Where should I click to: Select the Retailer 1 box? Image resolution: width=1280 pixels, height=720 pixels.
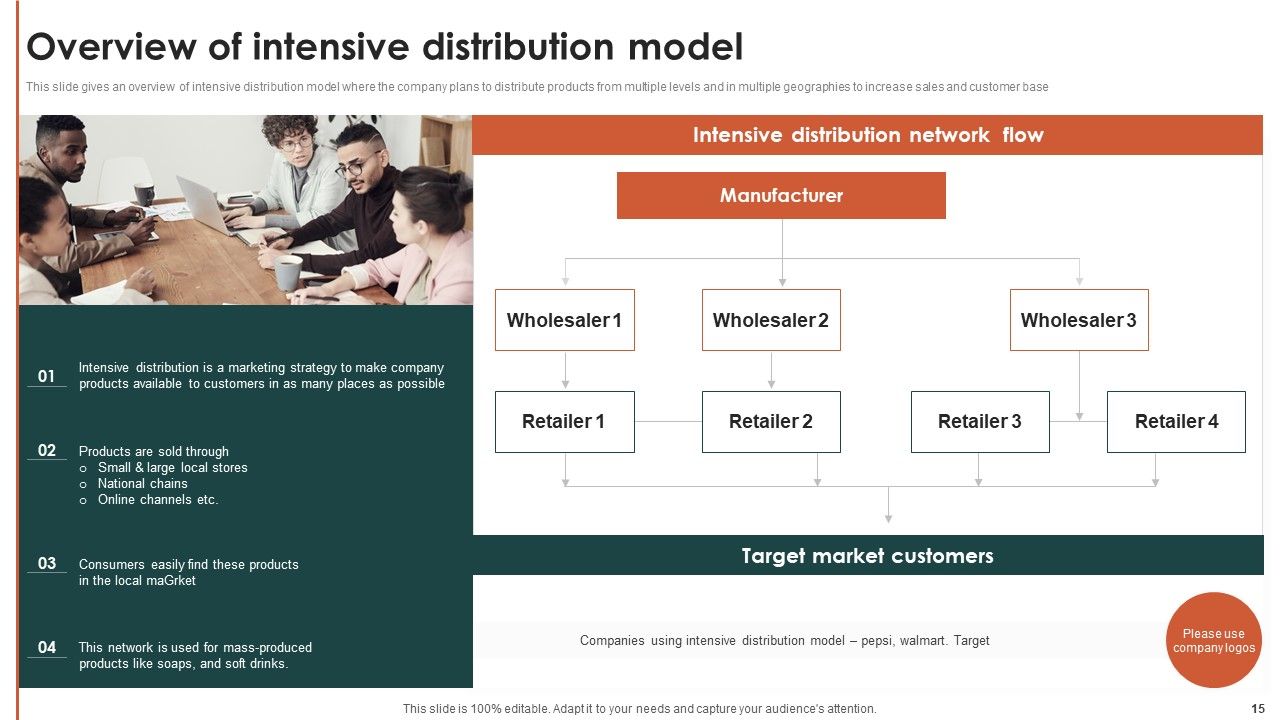tap(564, 421)
